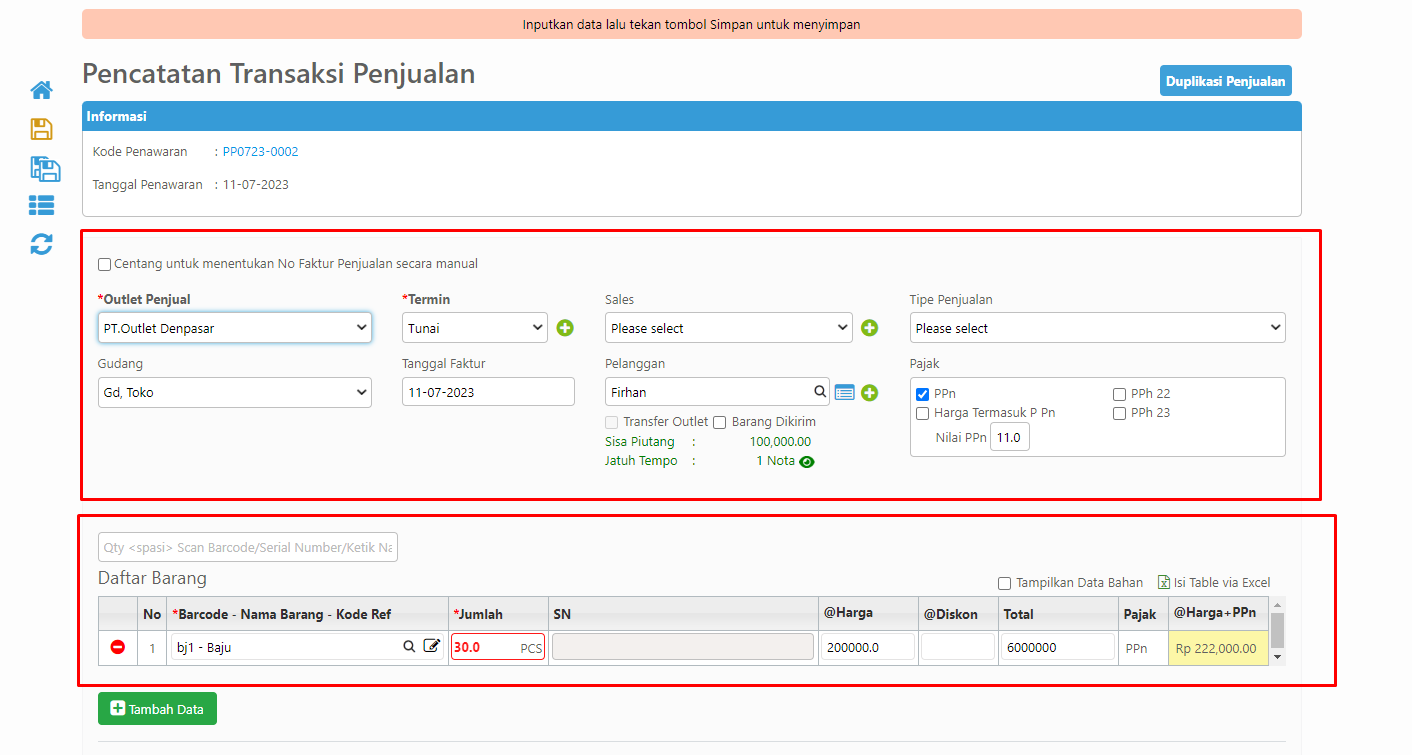Click Duplikasi Penjualan button
This screenshot has width=1412, height=755.
point(1226,81)
